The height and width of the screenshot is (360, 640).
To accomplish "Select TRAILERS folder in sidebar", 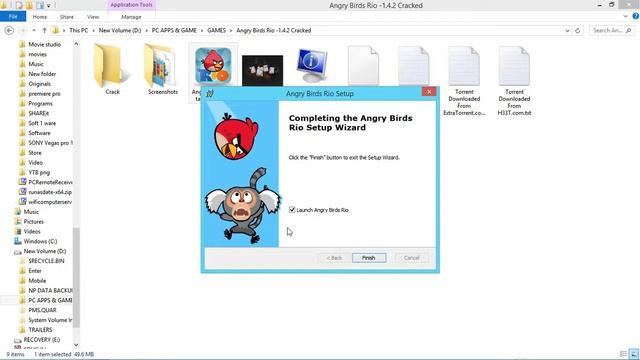I will point(40,330).
